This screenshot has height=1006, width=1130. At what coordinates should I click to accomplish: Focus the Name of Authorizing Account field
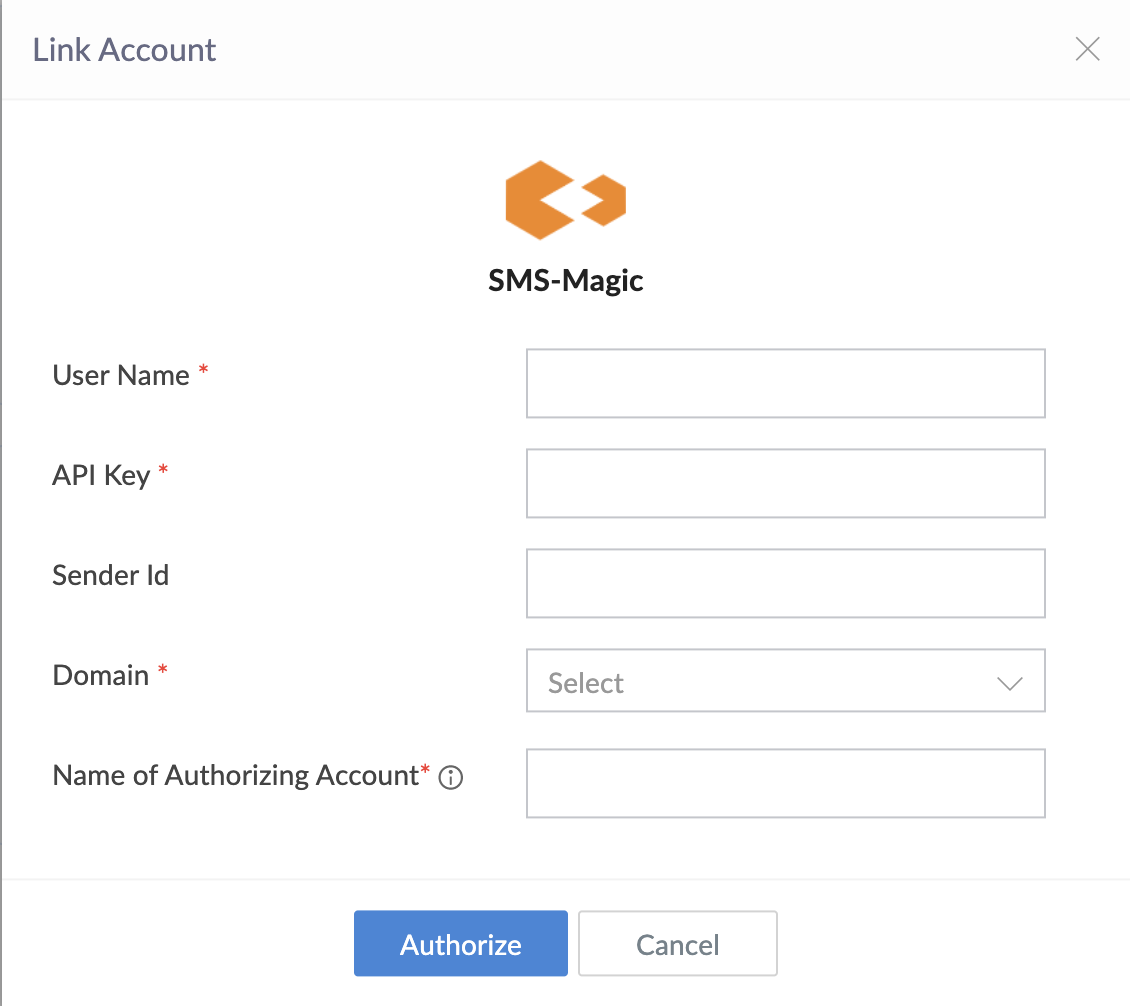[785, 783]
